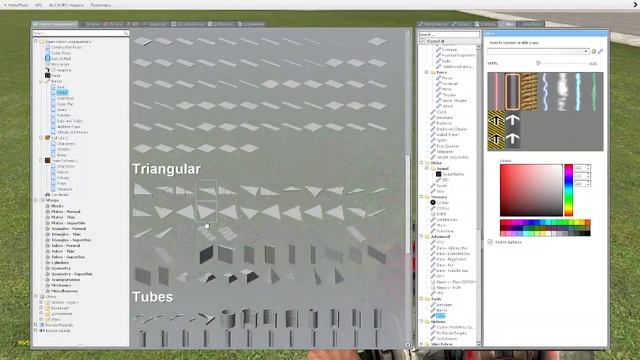The height and width of the screenshot is (360, 640).
Task: Click the blue value stepper arrows
Action: tap(588, 184)
